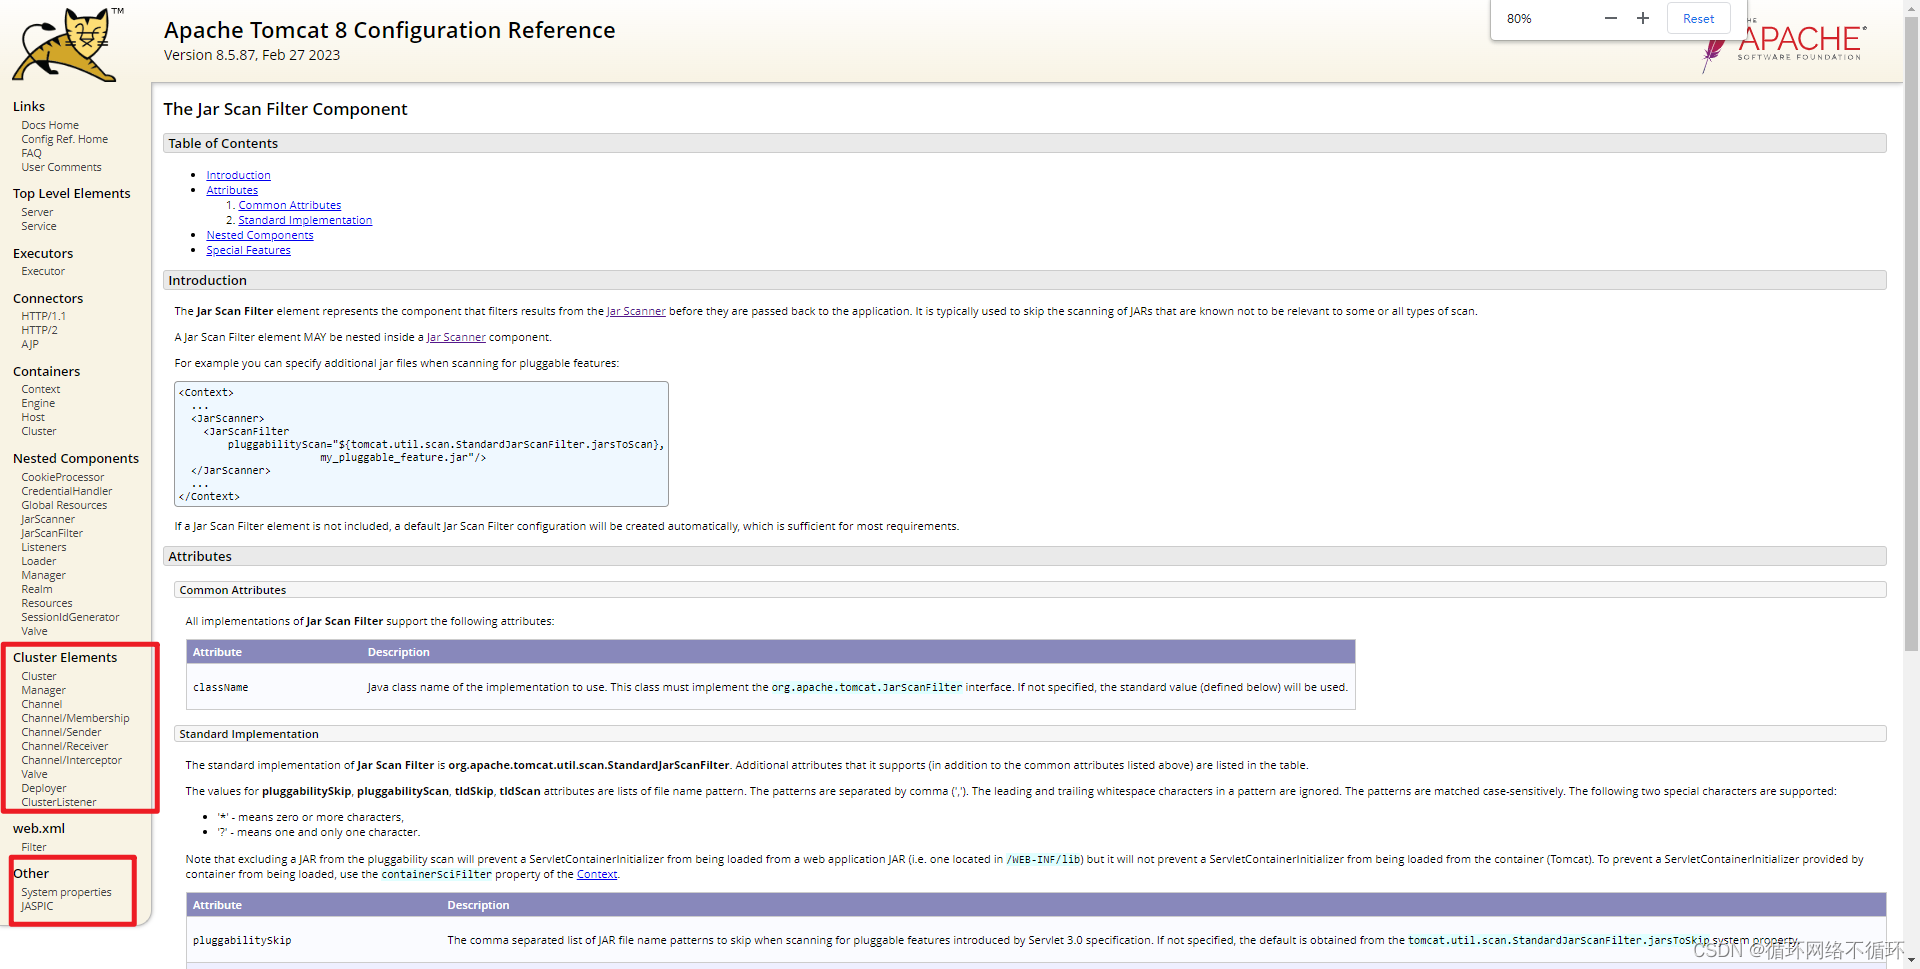This screenshot has width=1920, height=969.
Task: Open Engine container page
Action: [x=38, y=403]
